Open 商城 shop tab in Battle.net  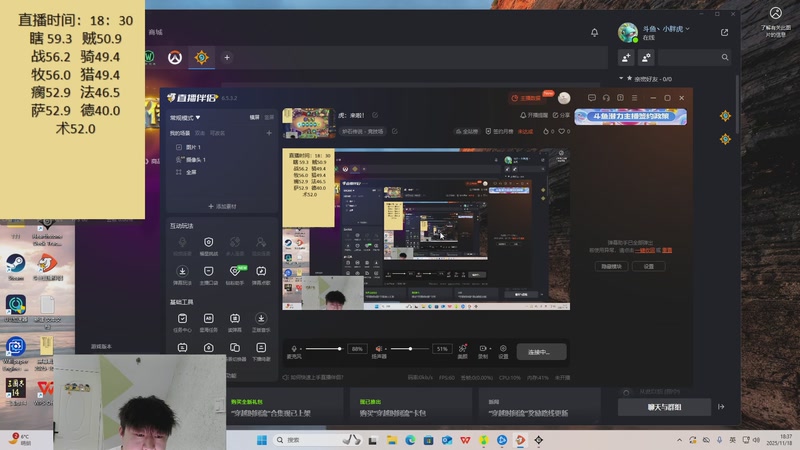coord(156,32)
